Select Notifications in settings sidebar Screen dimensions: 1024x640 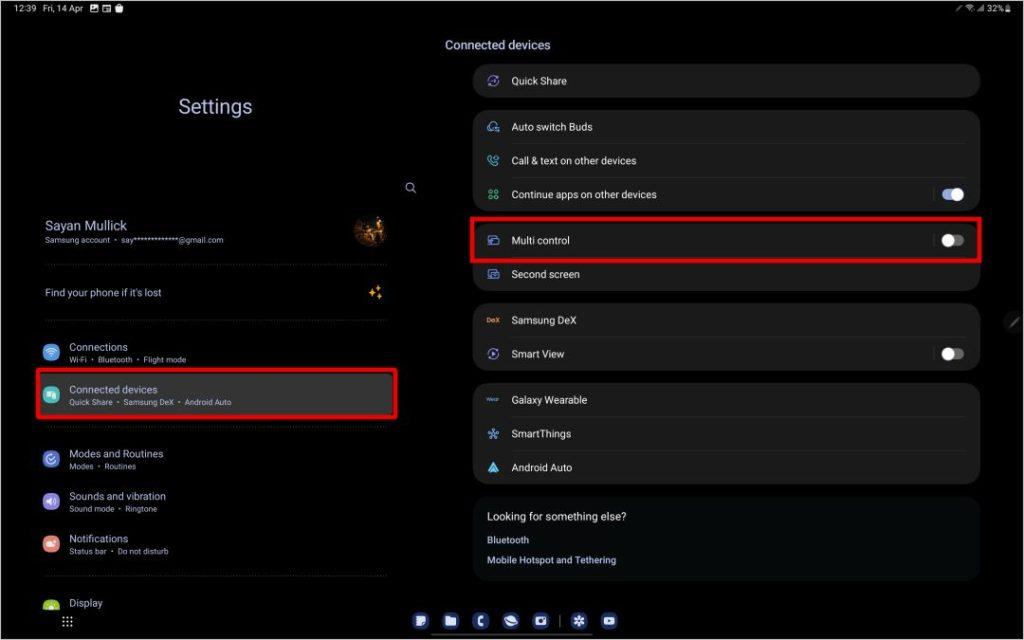[216, 545]
